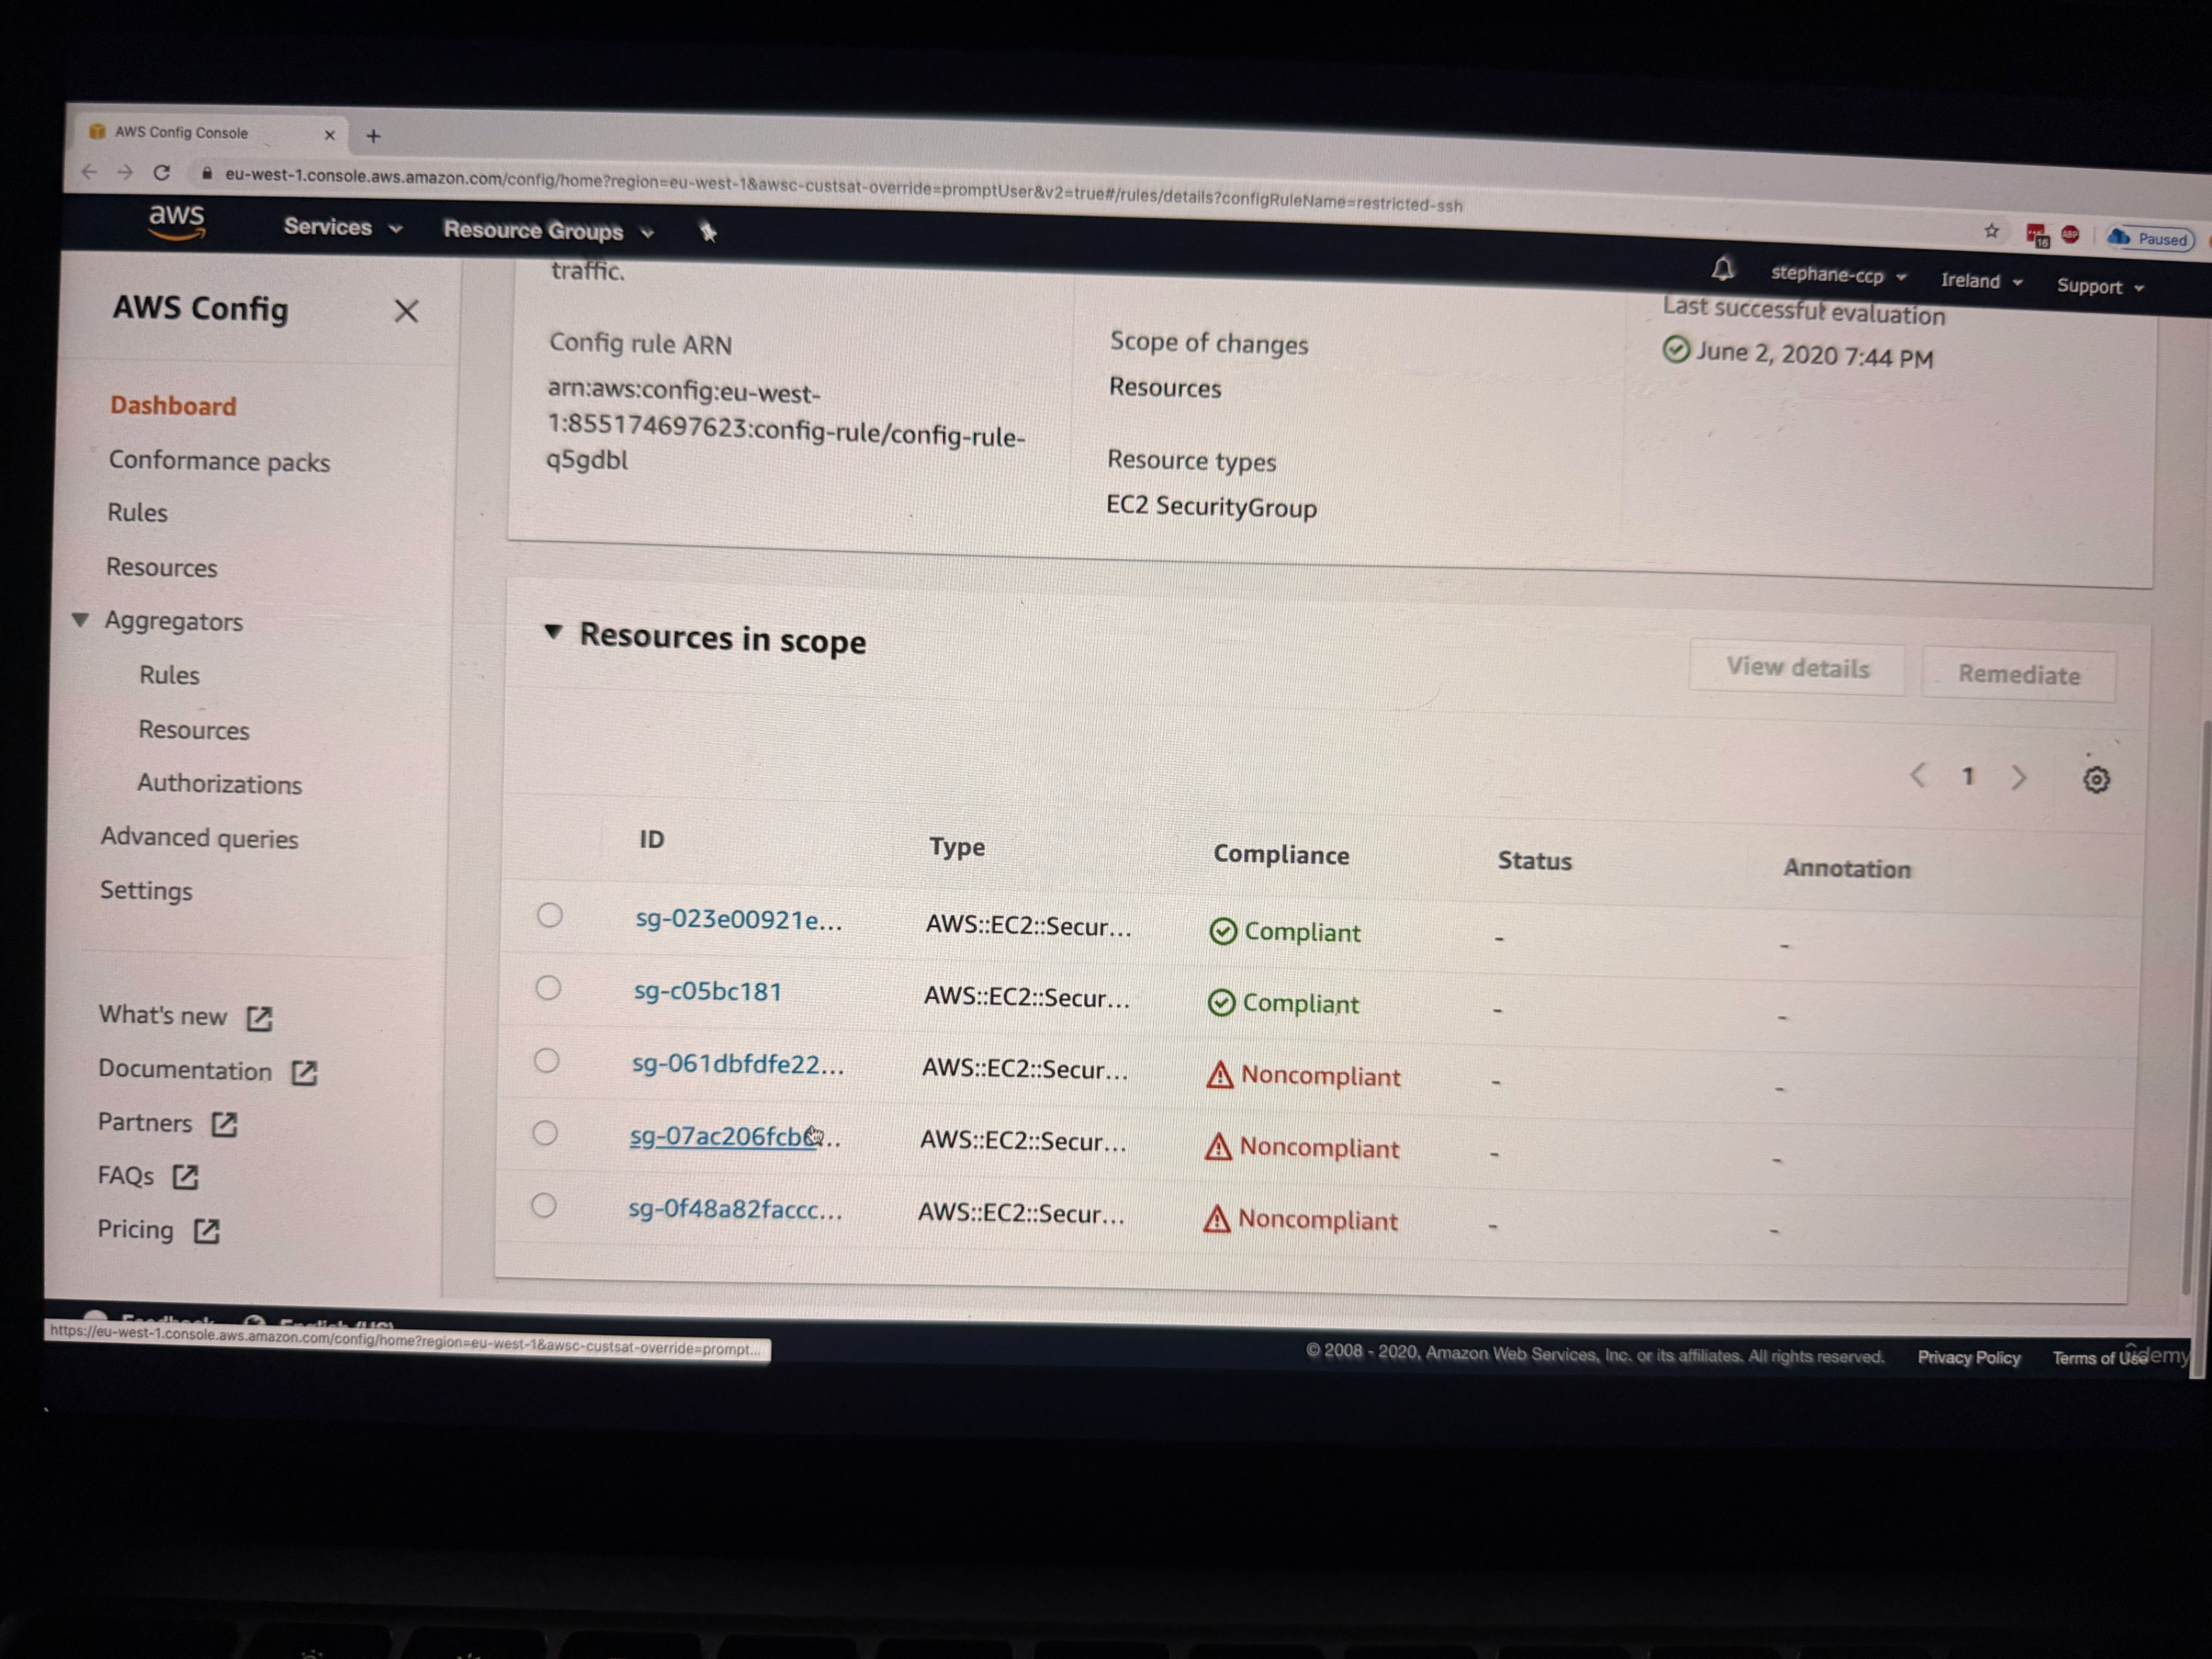Open the Services dropdown menu

[343, 228]
